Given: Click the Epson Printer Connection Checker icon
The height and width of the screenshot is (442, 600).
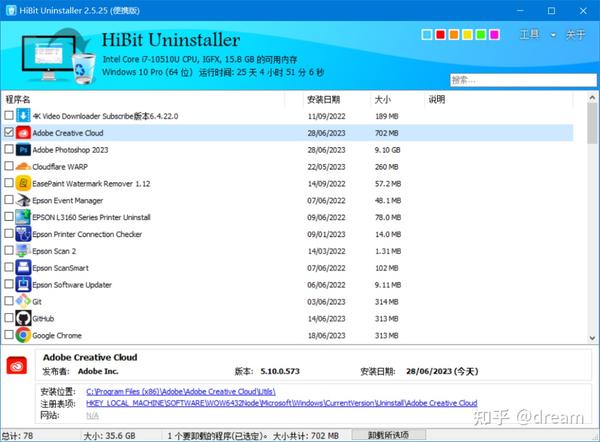Looking at the screenshot, I should click(x=23, y=233).
